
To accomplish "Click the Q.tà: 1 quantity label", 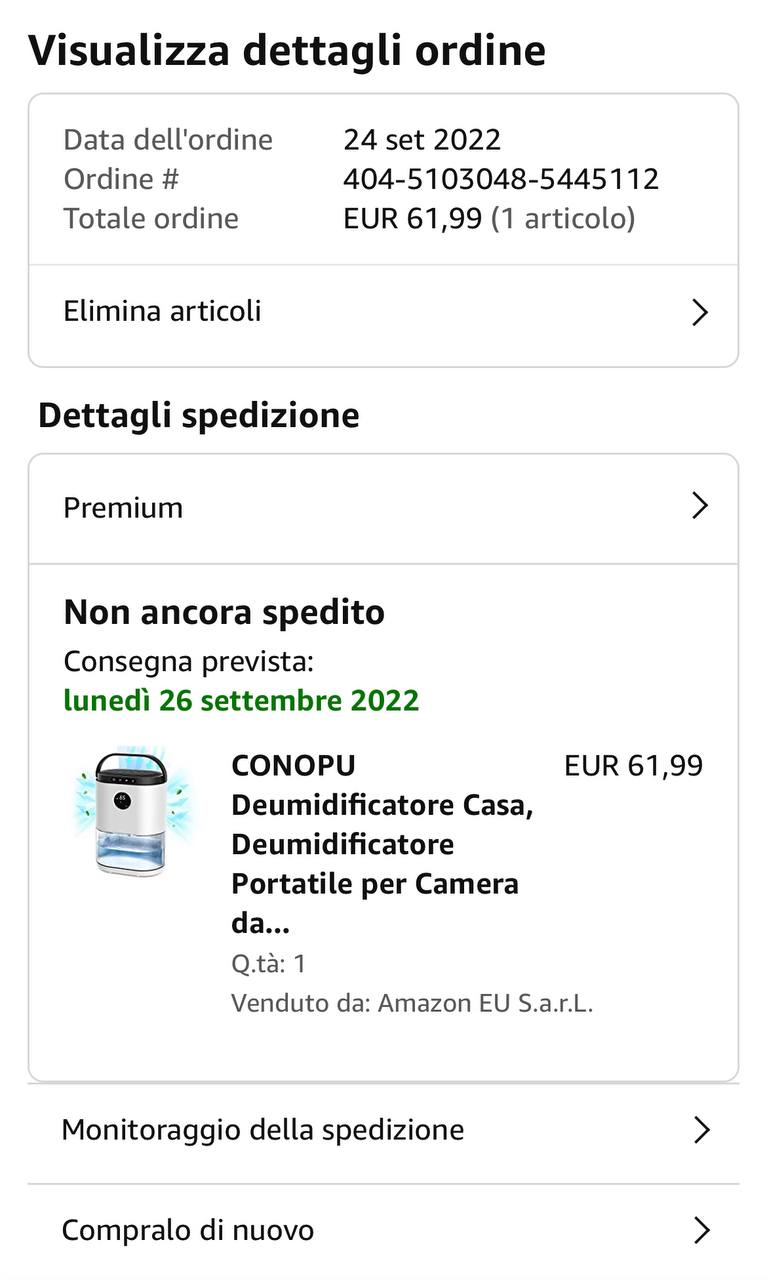I will [268, 964].
